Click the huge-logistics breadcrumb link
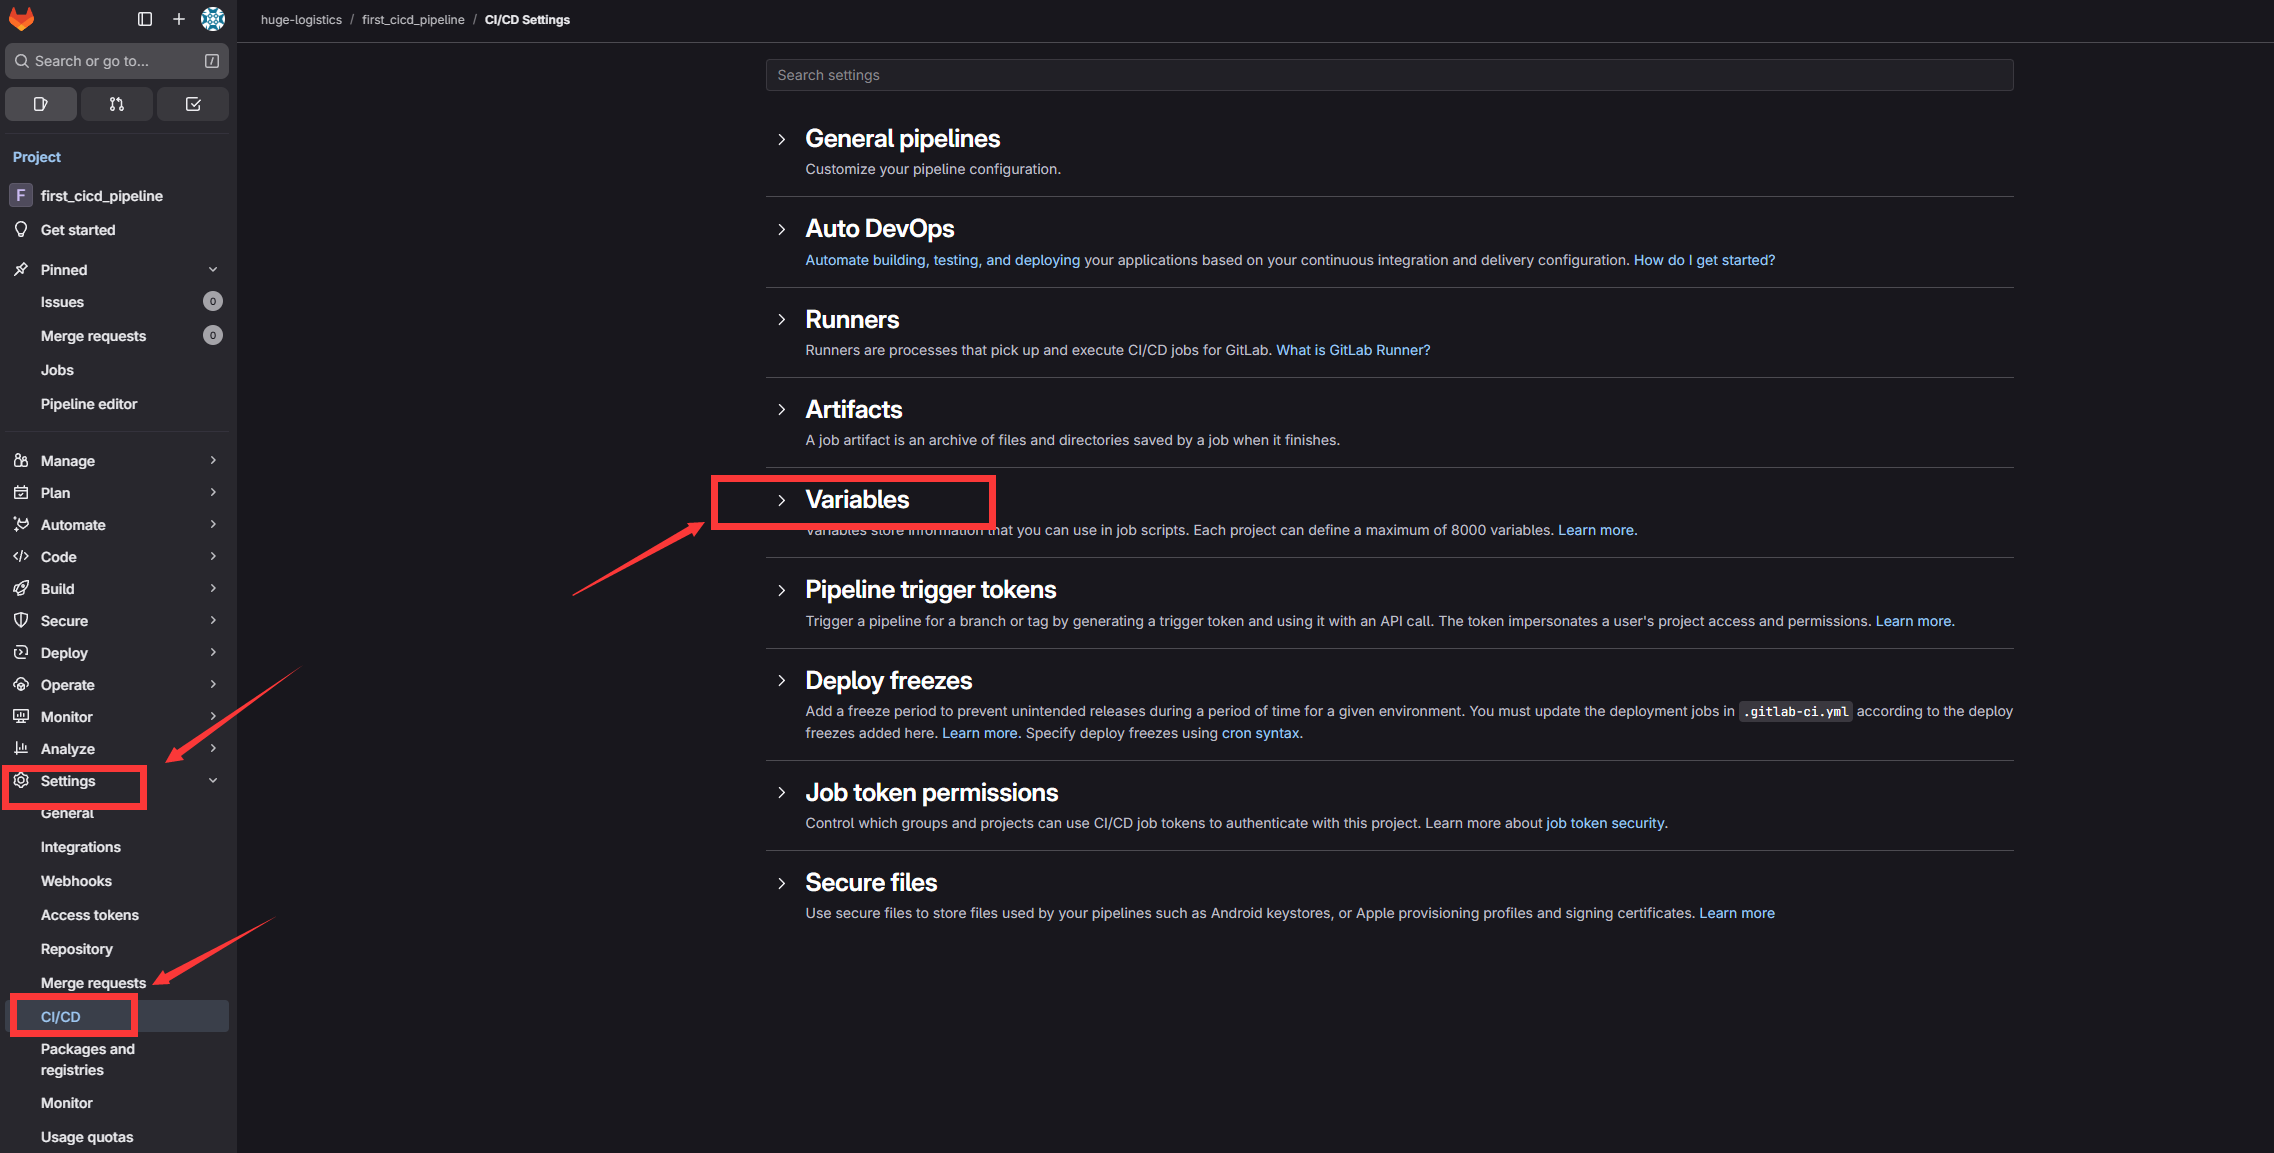The height and width of the screenshot is (1153, 2274). click(x=301, y=20)
